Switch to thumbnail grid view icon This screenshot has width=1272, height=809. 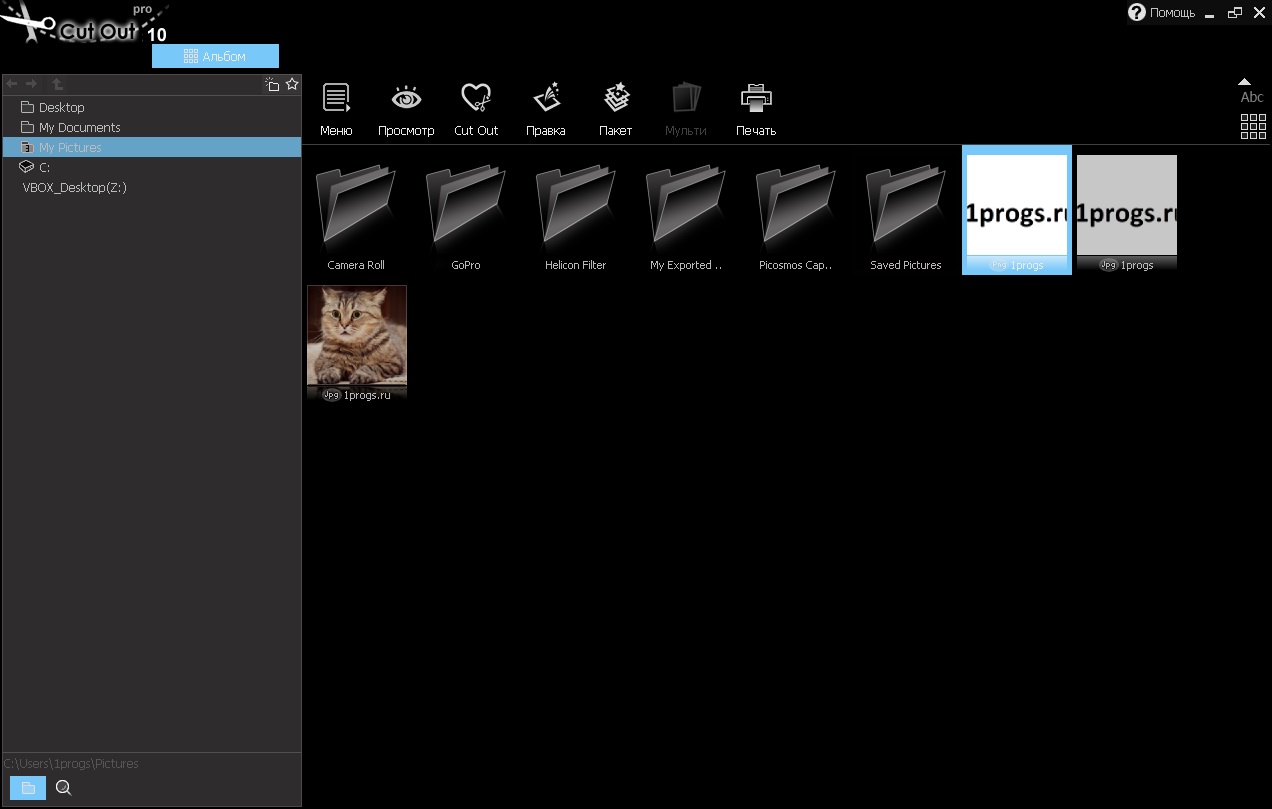[x=1253, y=126]
